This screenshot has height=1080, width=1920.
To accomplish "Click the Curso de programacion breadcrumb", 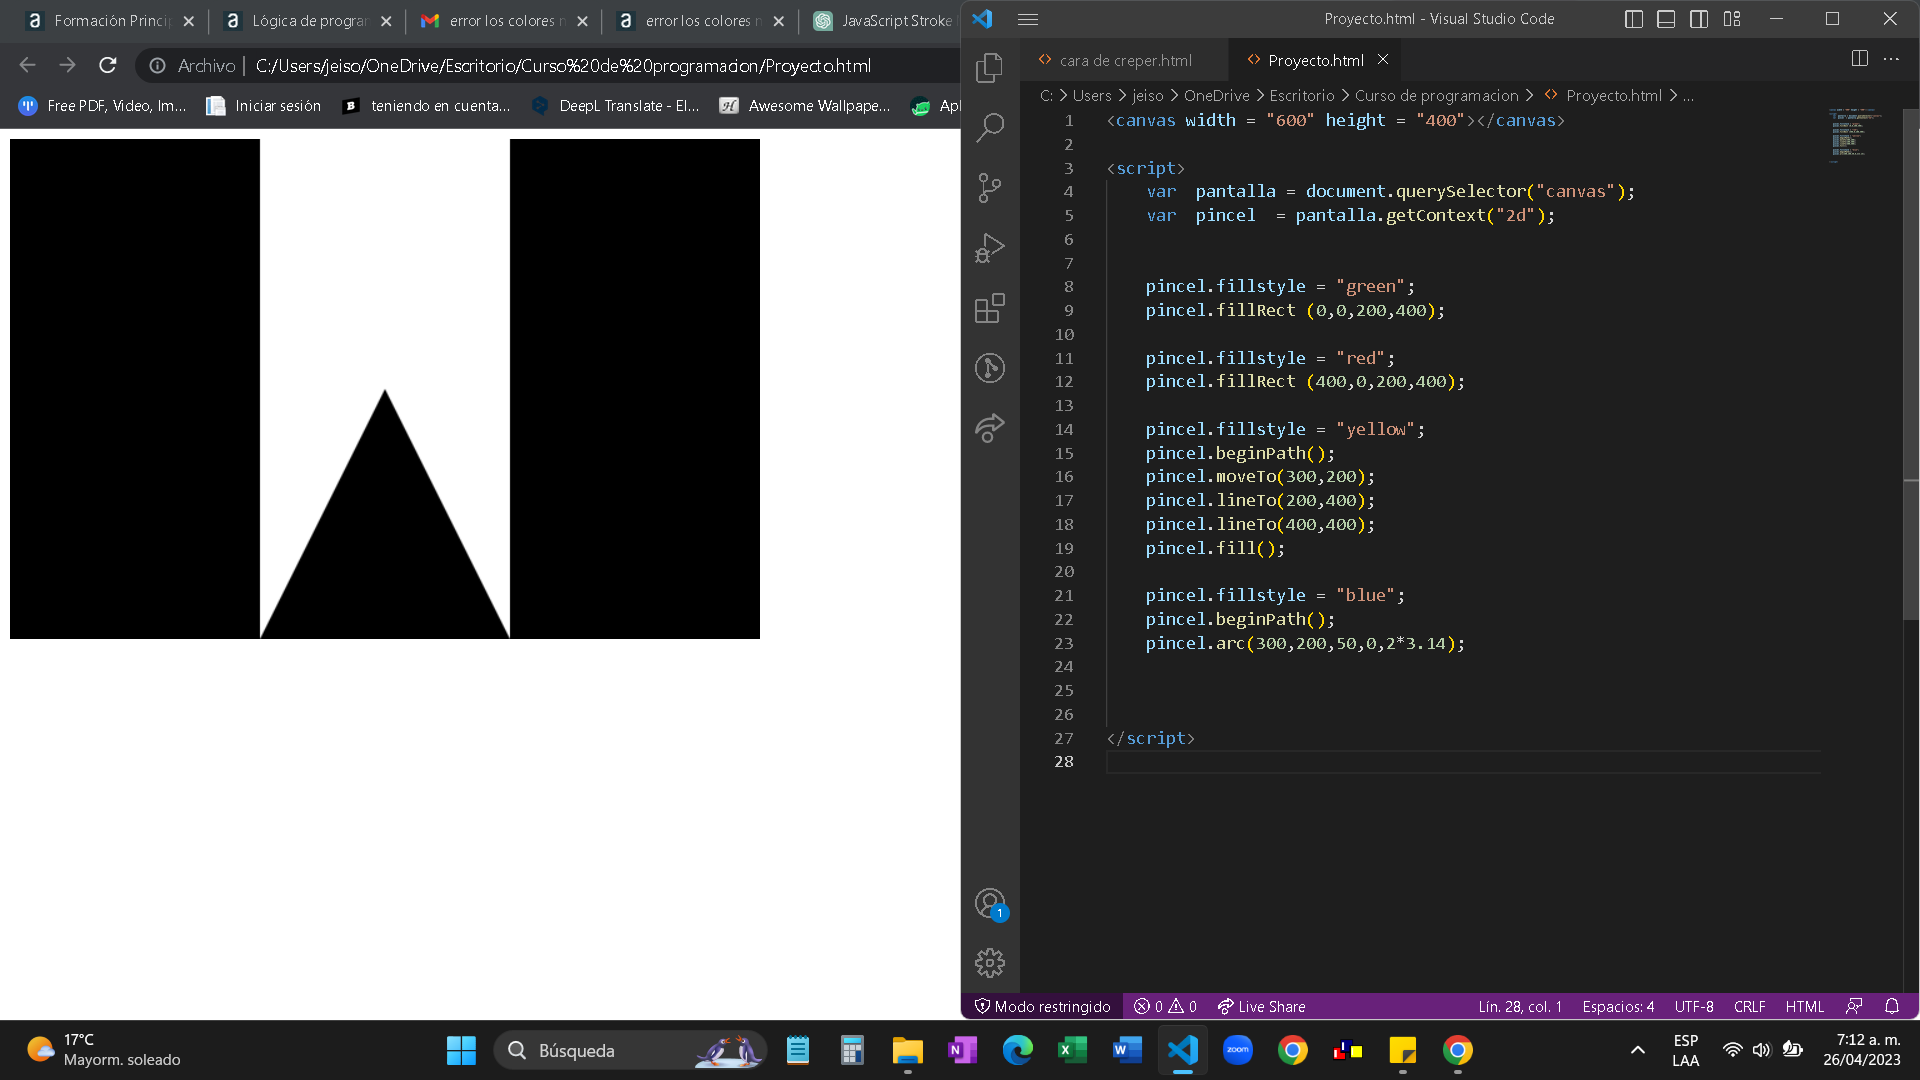I will tap(1436, 96).
